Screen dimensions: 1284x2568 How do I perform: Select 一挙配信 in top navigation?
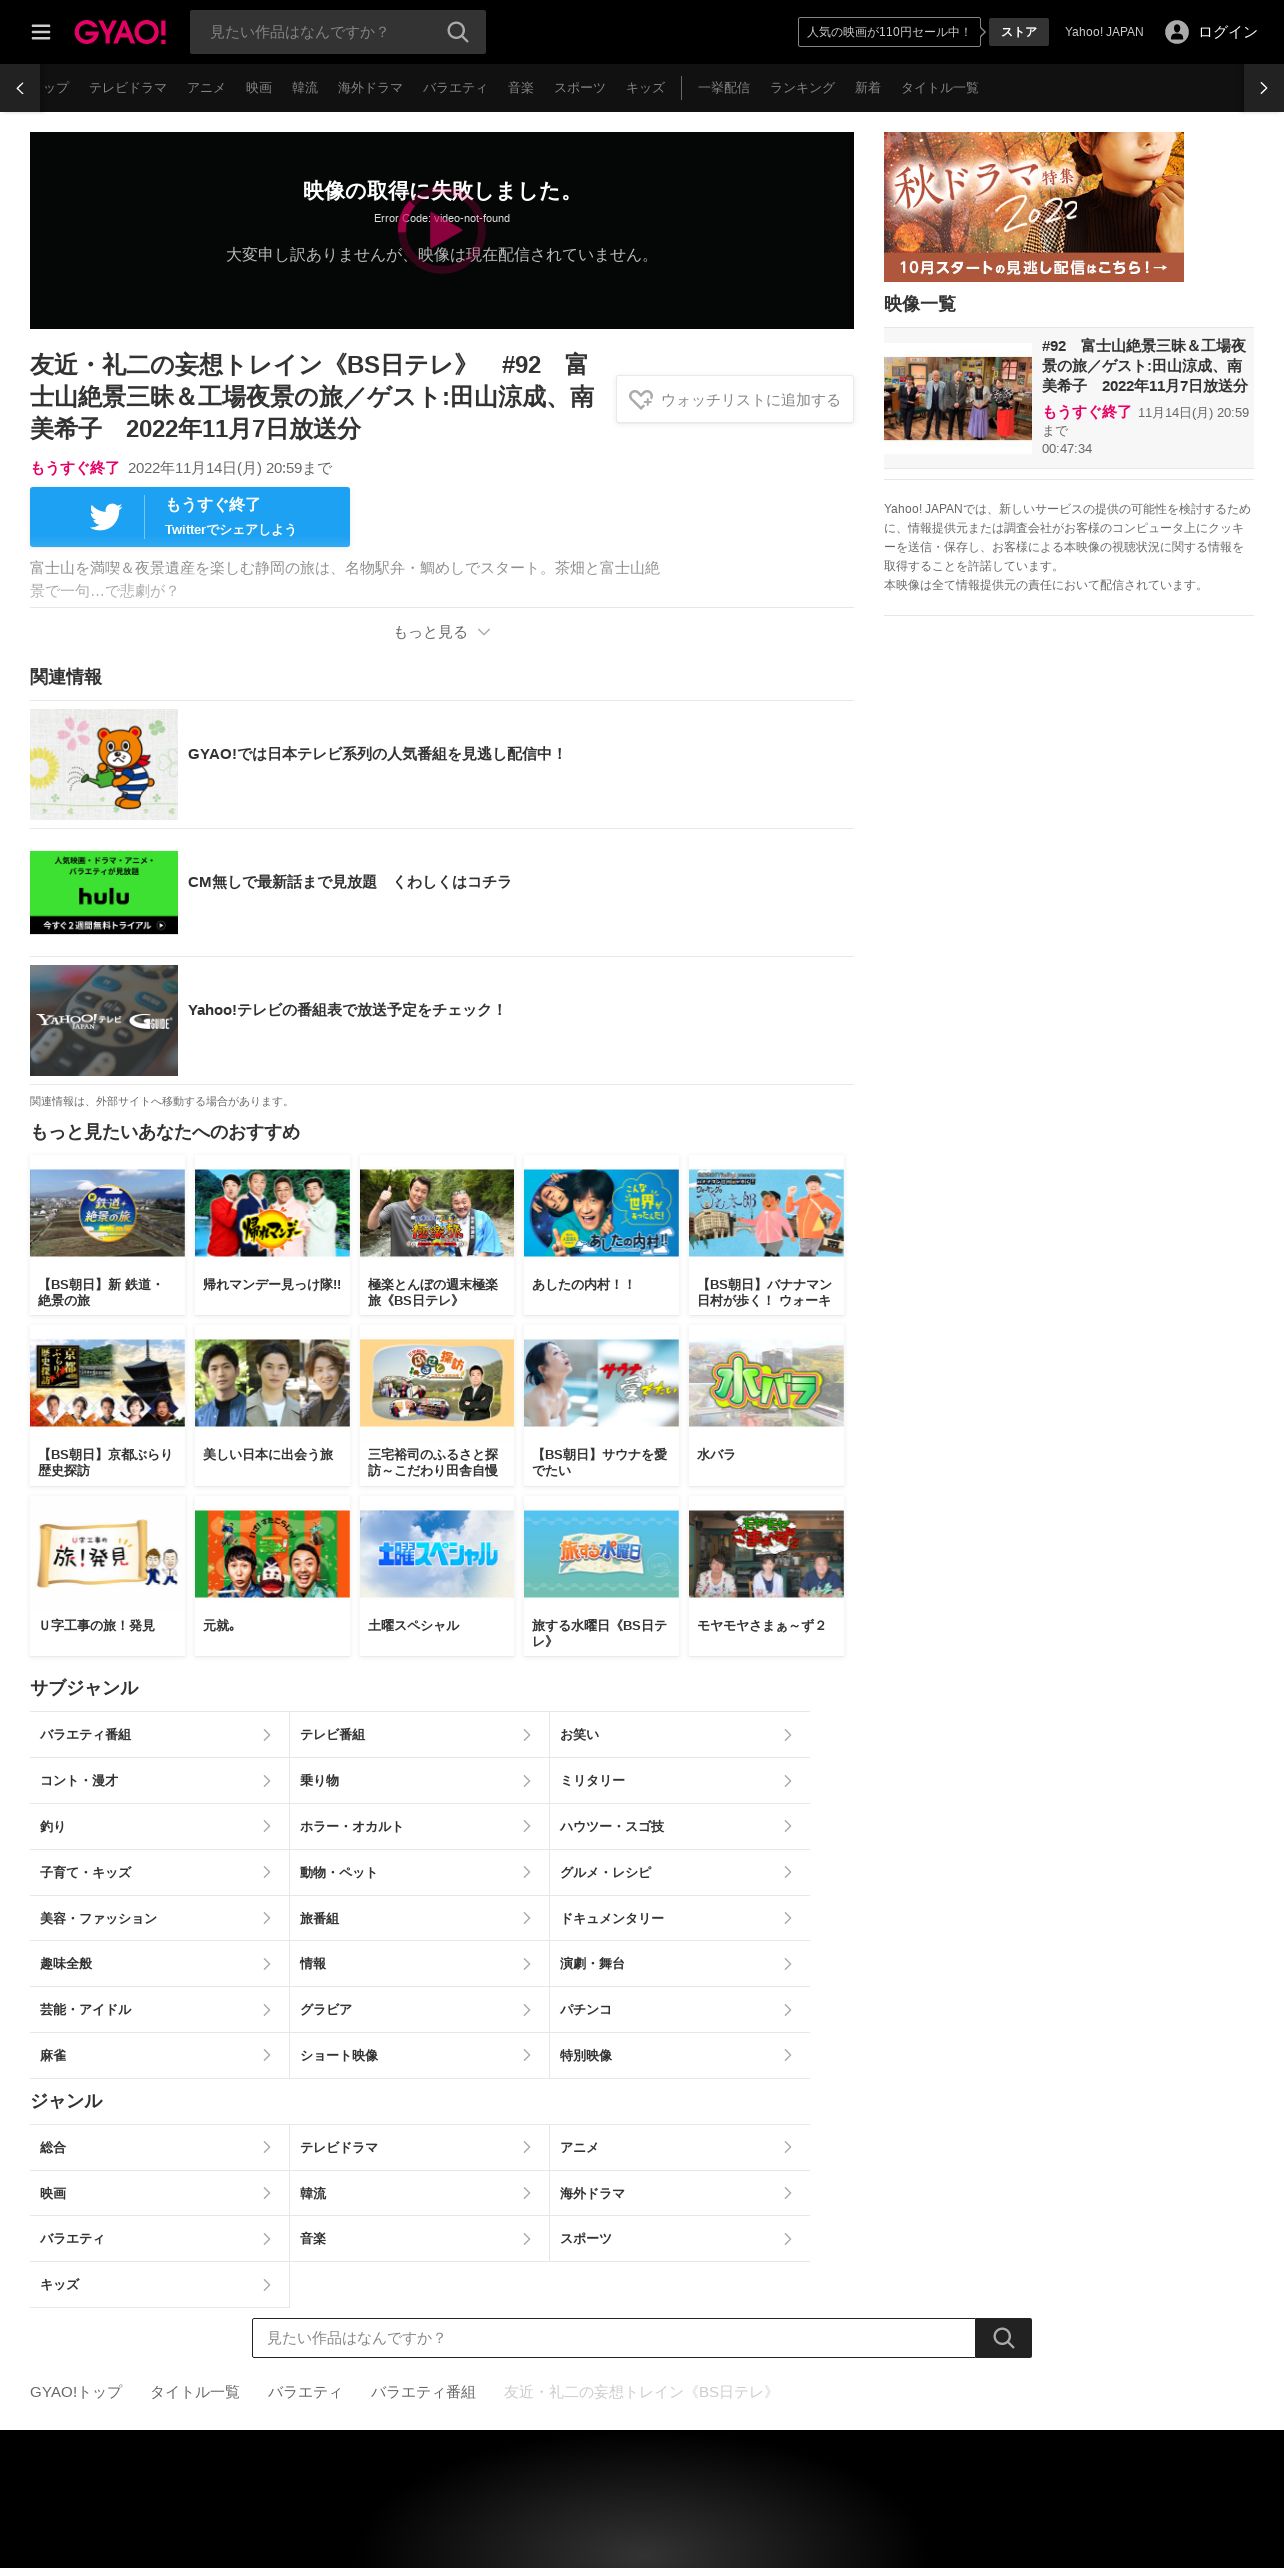click(x=724, y=88)
